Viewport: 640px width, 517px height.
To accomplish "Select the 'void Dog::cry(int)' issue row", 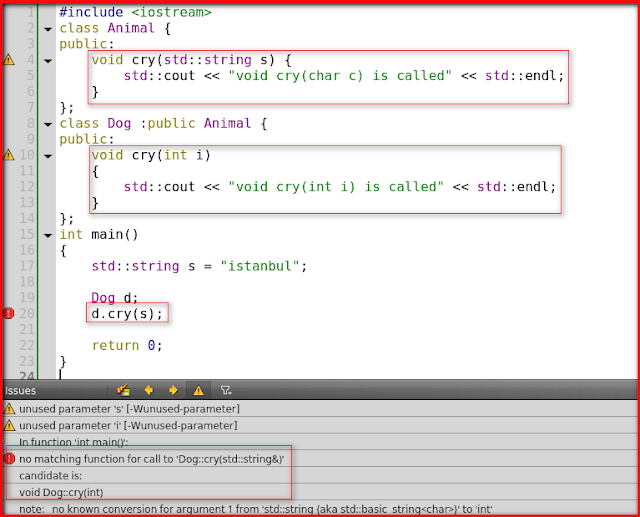I will point(320,493).
